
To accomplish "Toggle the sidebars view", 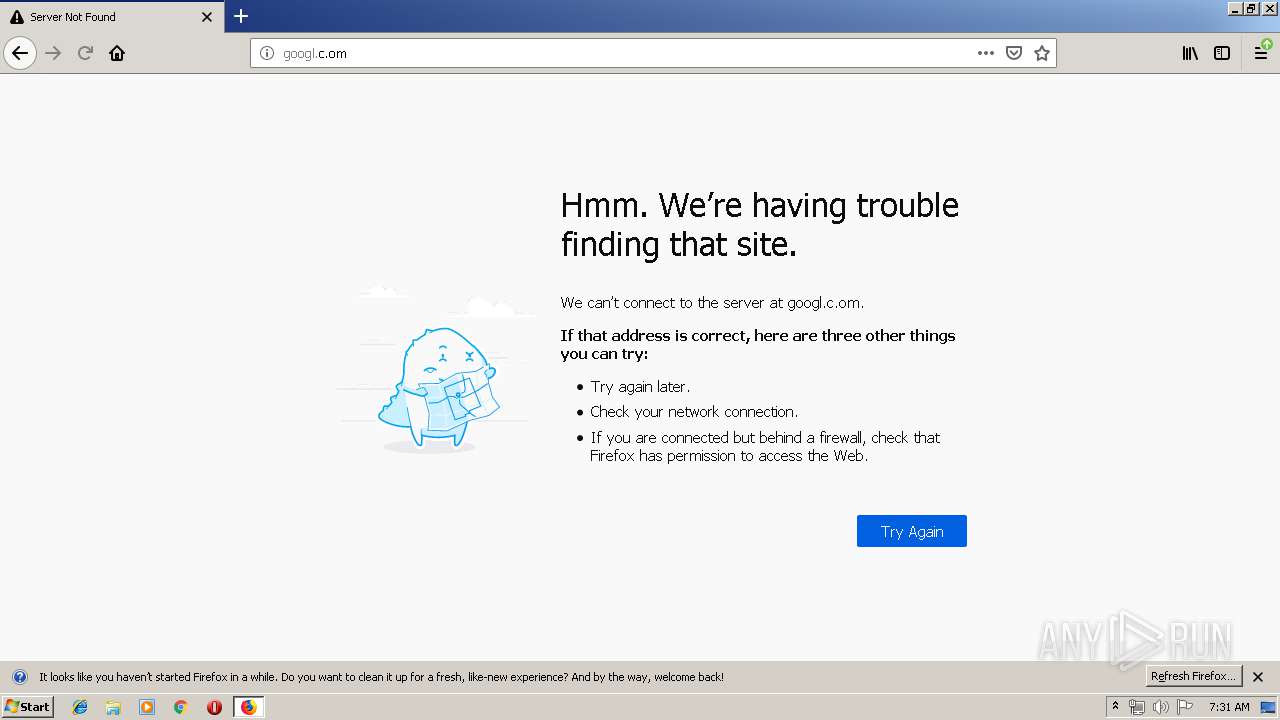I will (x=1222, y=53).
